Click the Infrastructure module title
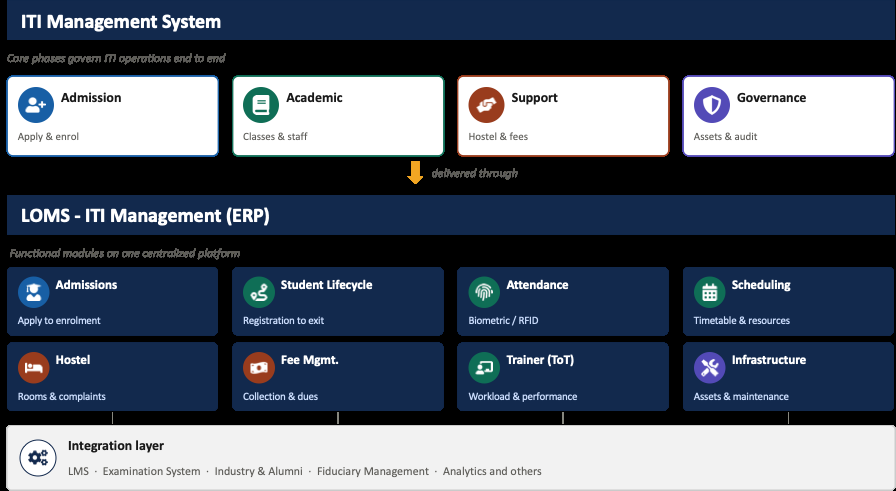The image size is (896, 491). pos(769,360)
